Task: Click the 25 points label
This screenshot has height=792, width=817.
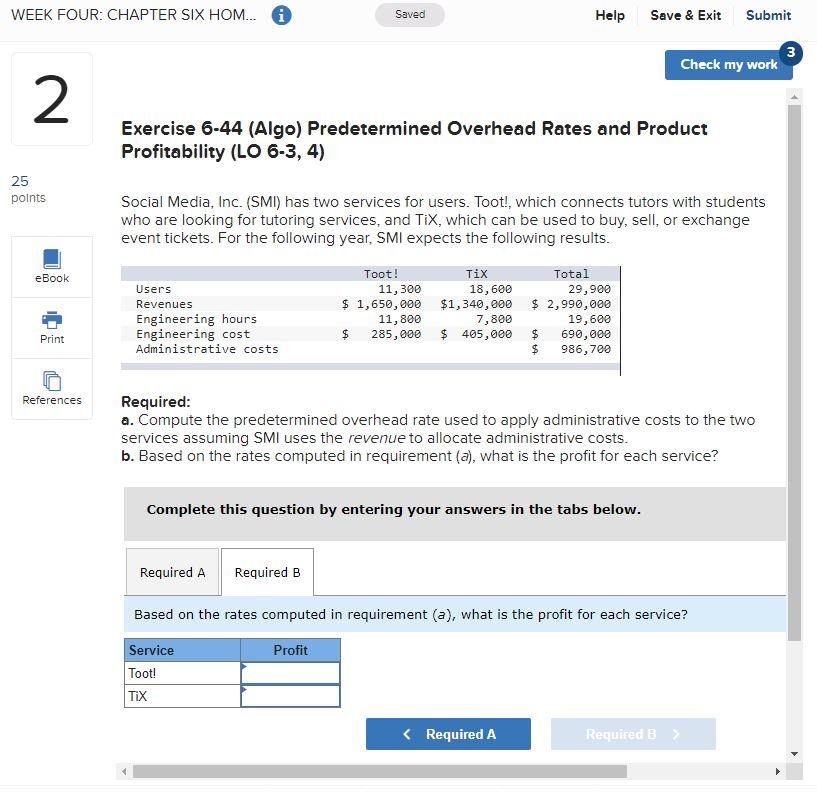Action: pos(28,189)
